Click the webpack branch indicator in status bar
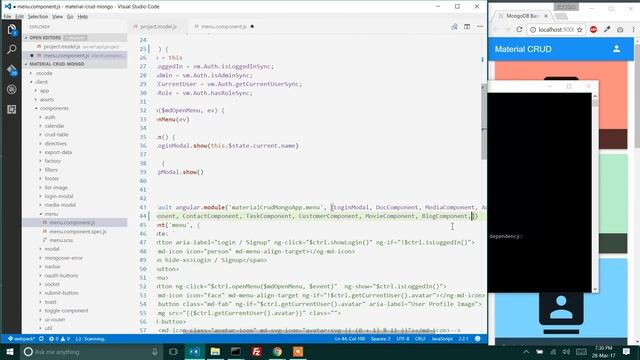 click(x=22, y=339)
